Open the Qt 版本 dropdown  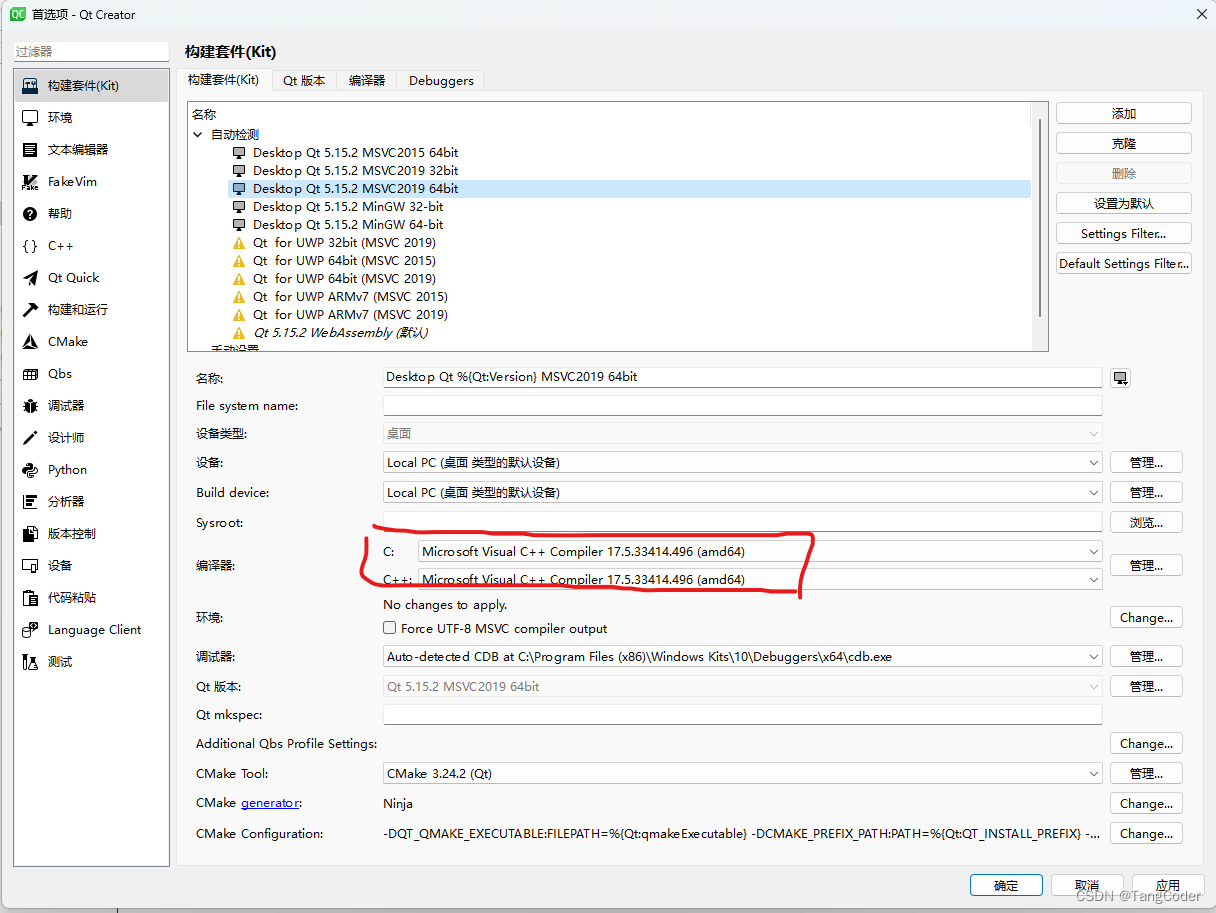click(x=743, y=687)
